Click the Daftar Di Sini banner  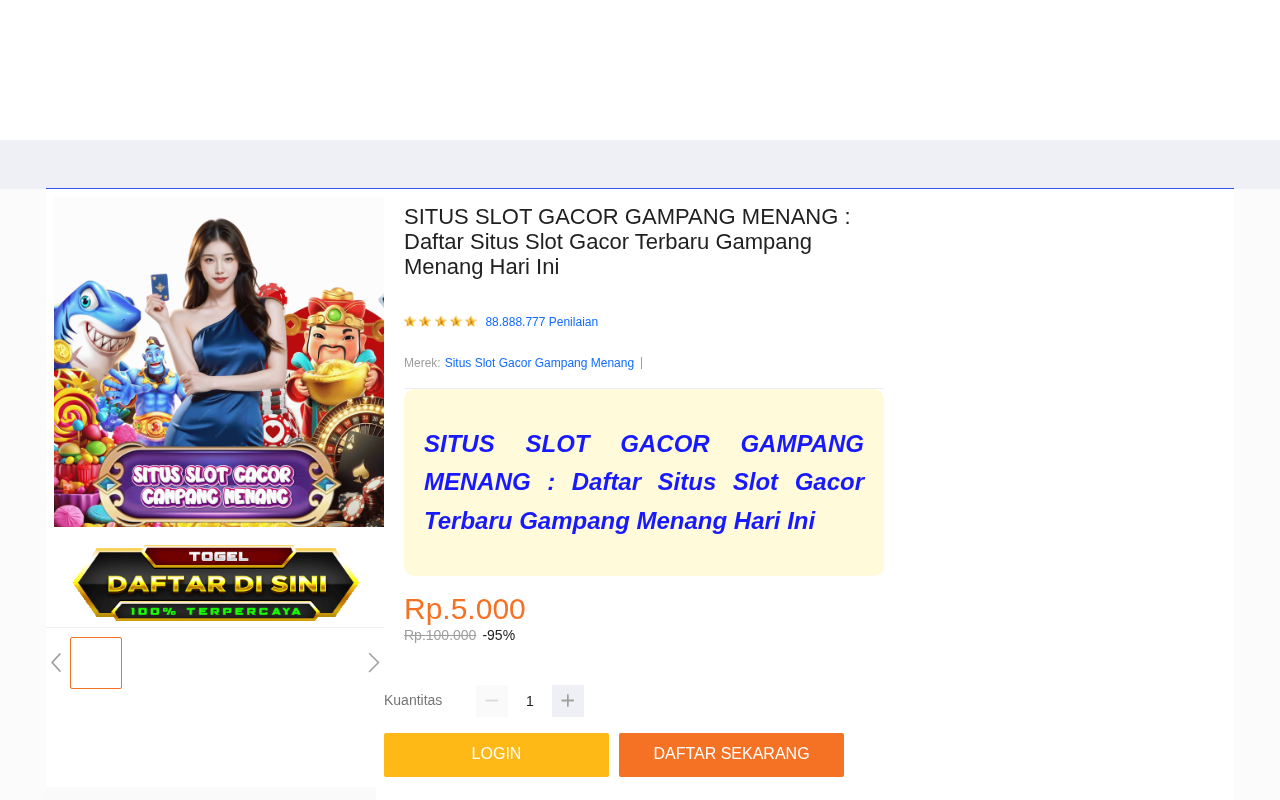click(216, 582)
